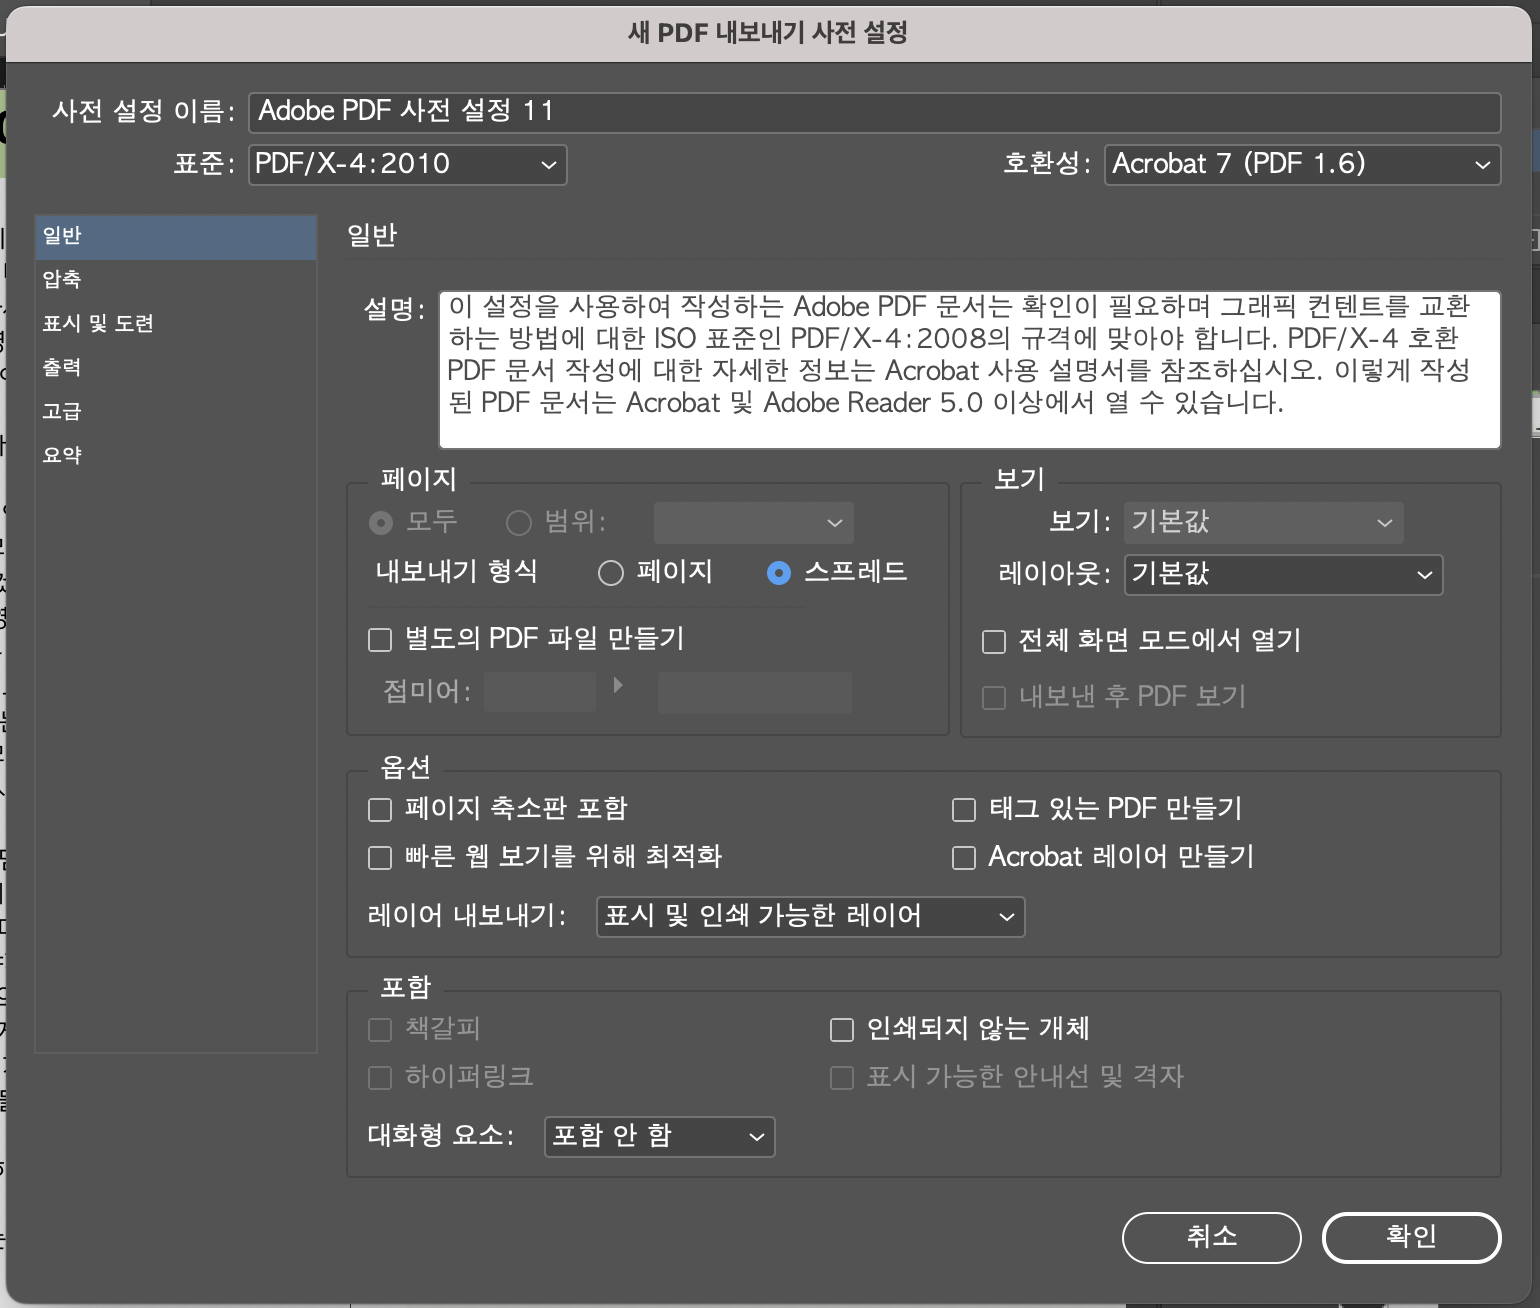The width and height of the screenshot is (1540, 1308).
Task: Check 태그 있는 PDF 만들기
Action: pyautogui.click(x=964, y=810)
